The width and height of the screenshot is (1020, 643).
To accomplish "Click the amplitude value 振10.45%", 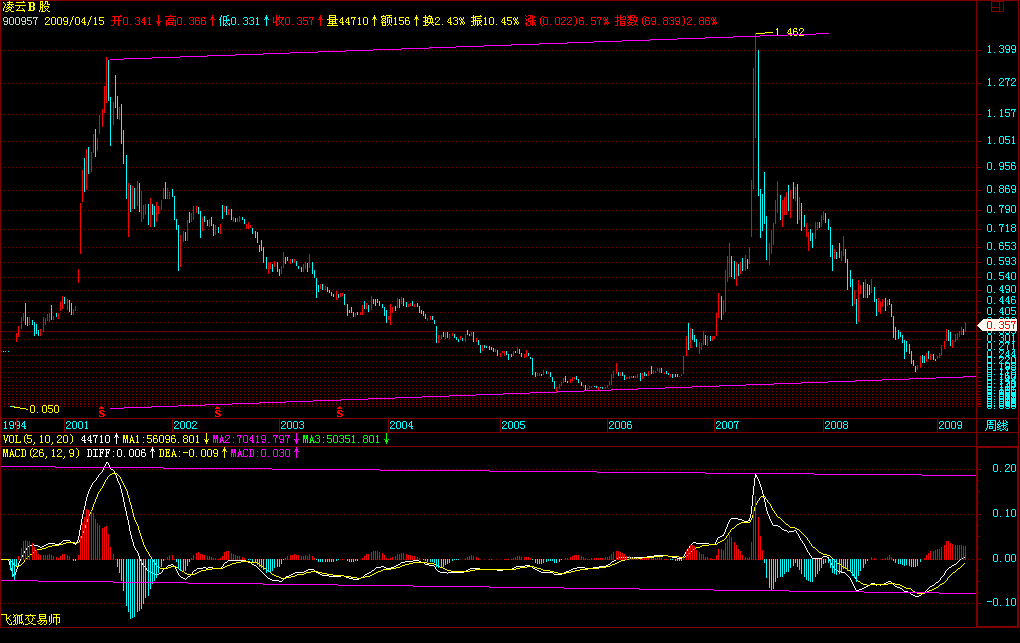I will [495, 21].
